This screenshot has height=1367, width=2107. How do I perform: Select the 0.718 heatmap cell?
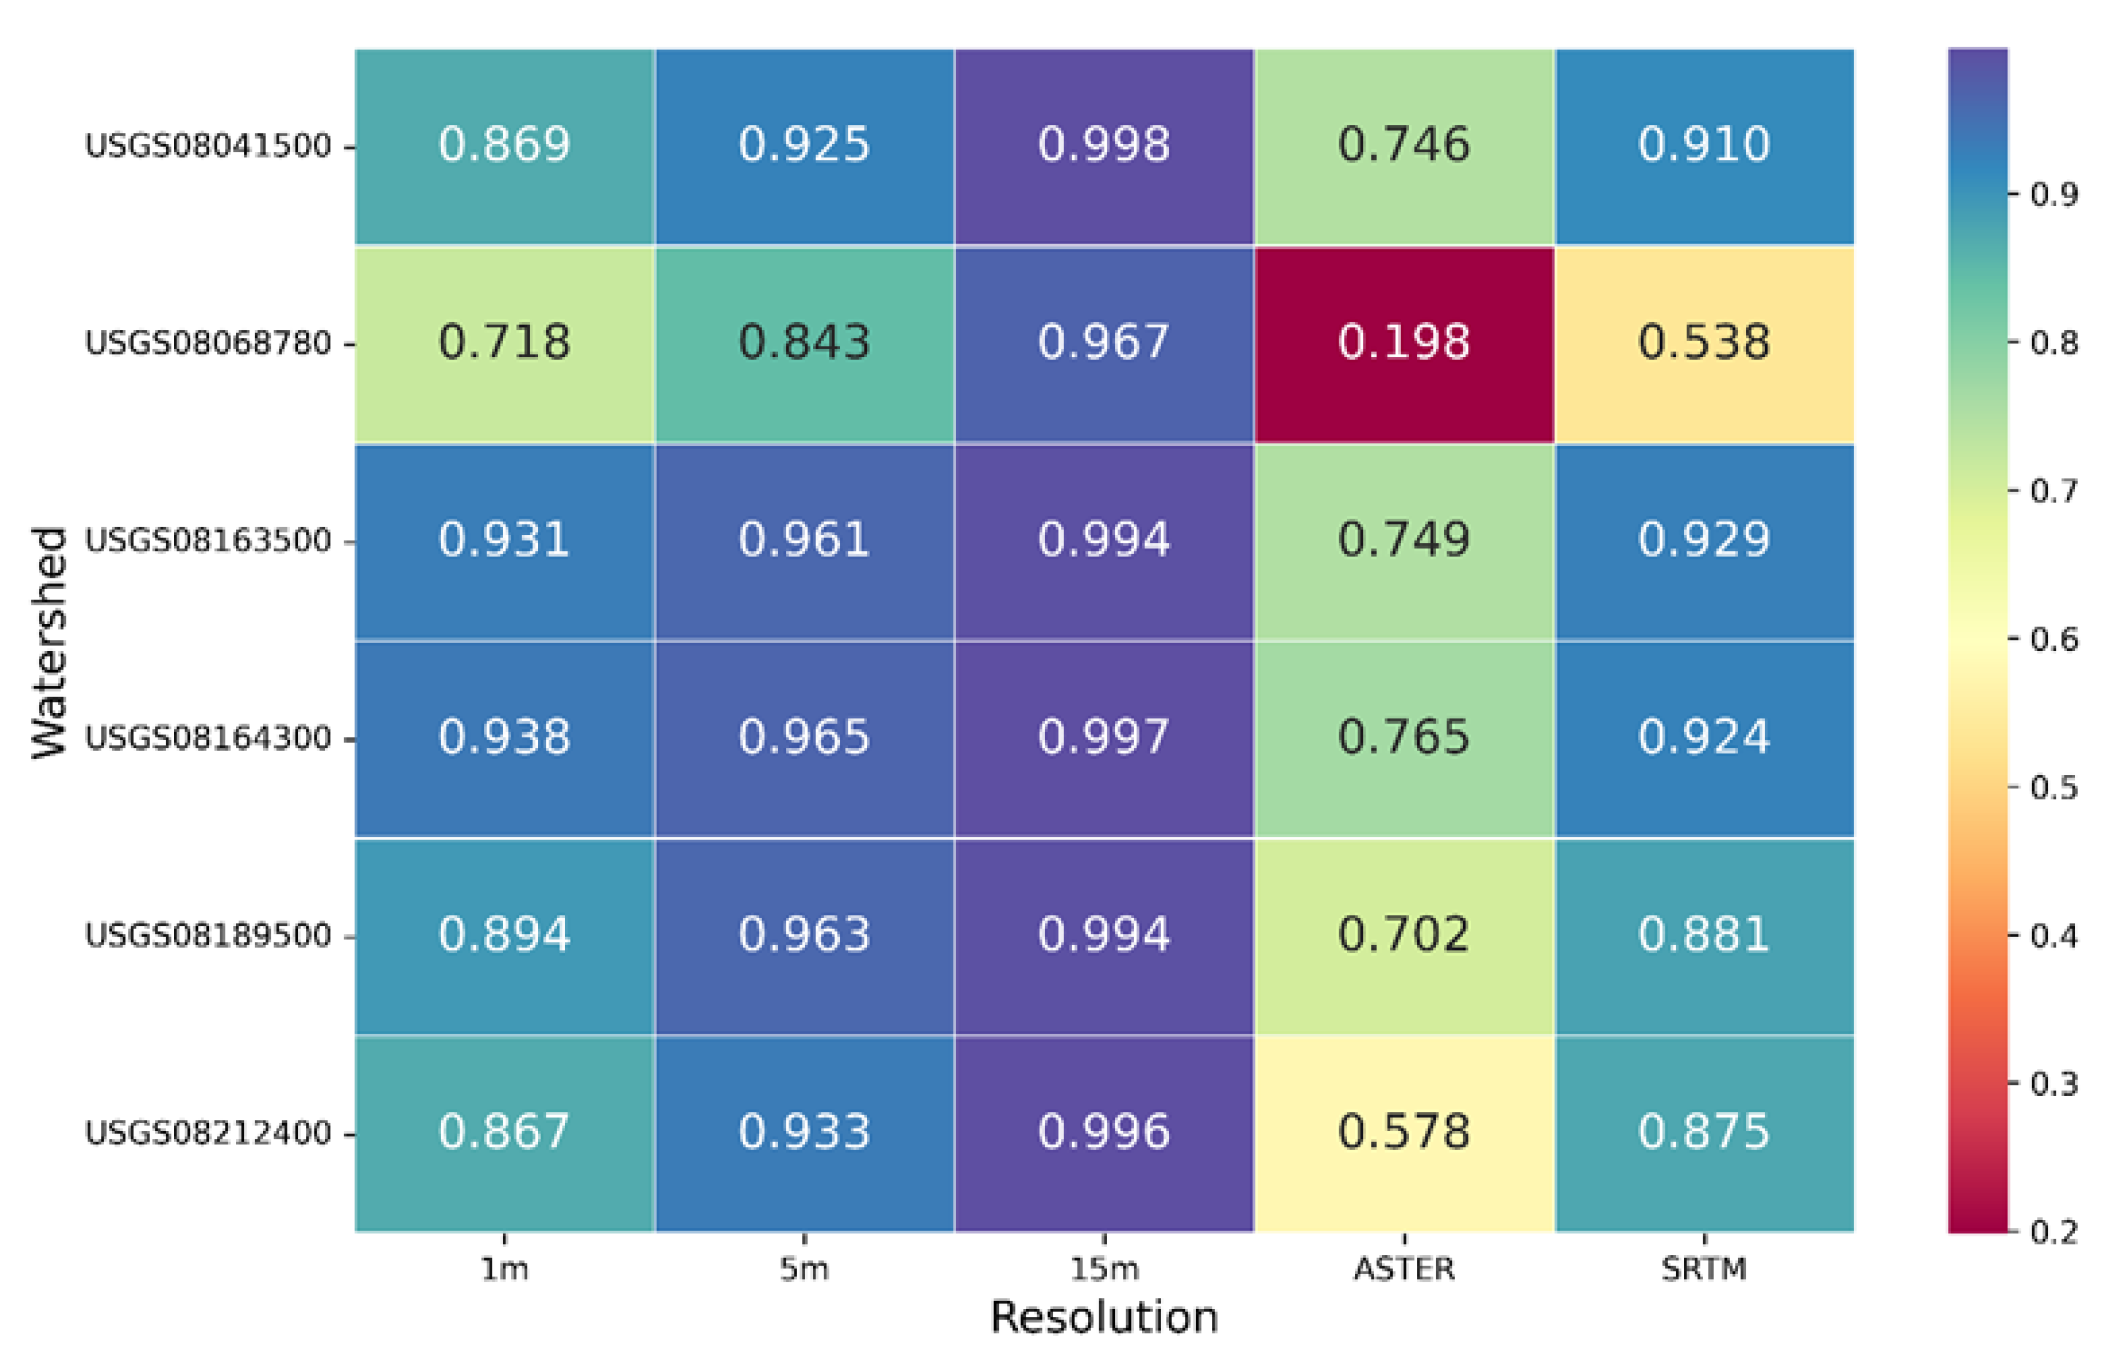pyautogui.click(x=504, y=343)
